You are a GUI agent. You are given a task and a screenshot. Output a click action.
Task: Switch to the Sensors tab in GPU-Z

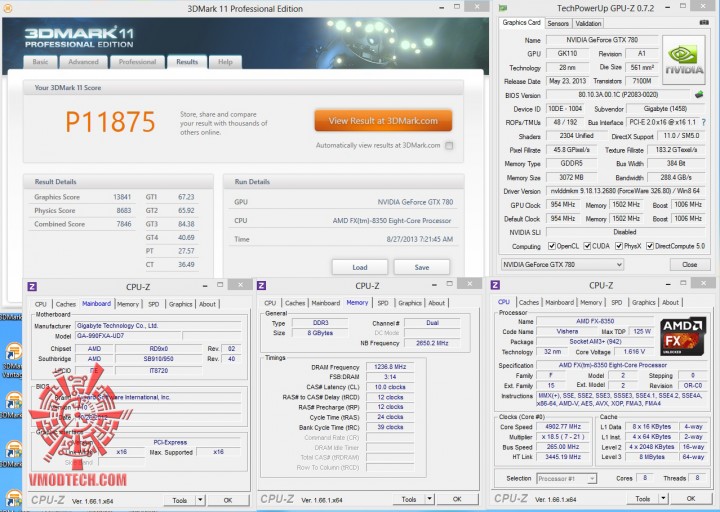click(x=558, y=23)
